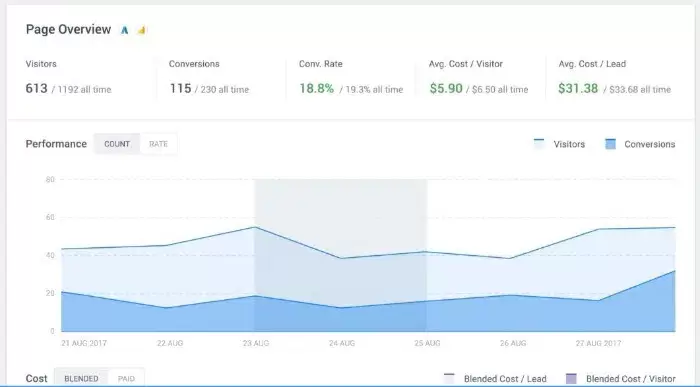700x387 pixels.
Task: Click the 18.8% conversion rate value
Action: tap(317, 88)
